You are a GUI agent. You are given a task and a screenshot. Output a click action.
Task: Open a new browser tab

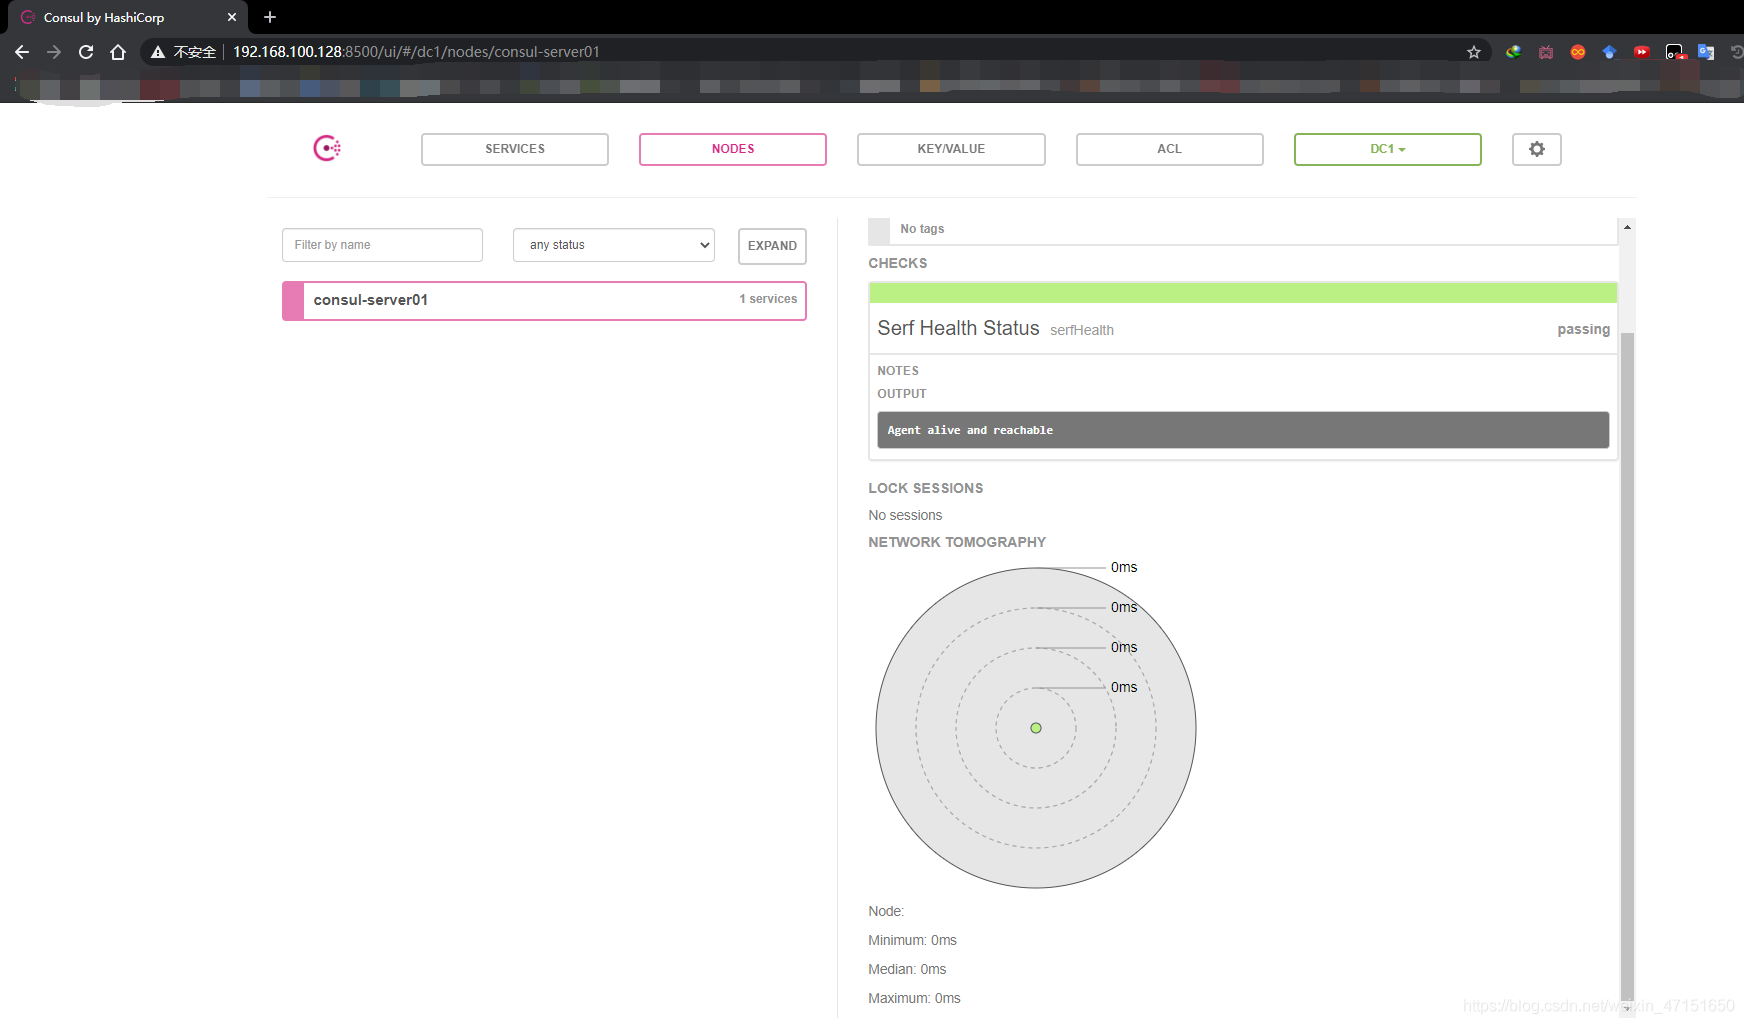coord(270,17)
